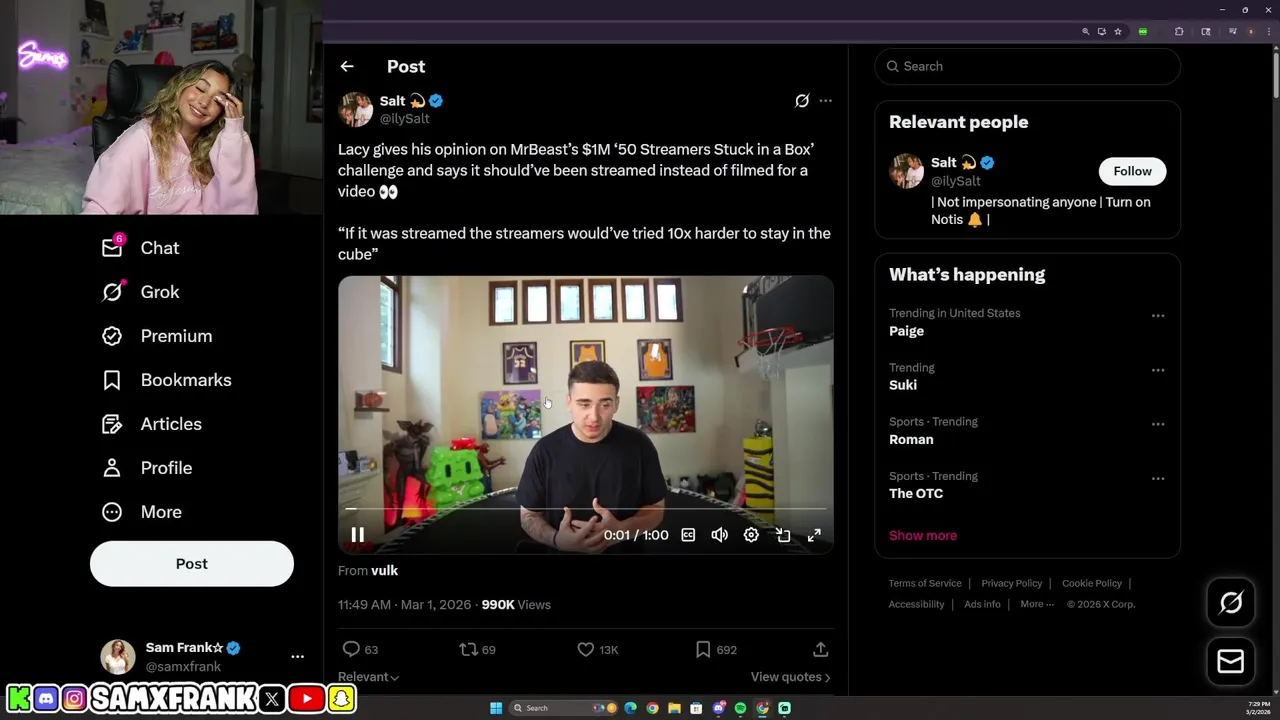Screen dimensions: 1280x720
Task: Expand video to fullscreen
Action: coord(814,535)
